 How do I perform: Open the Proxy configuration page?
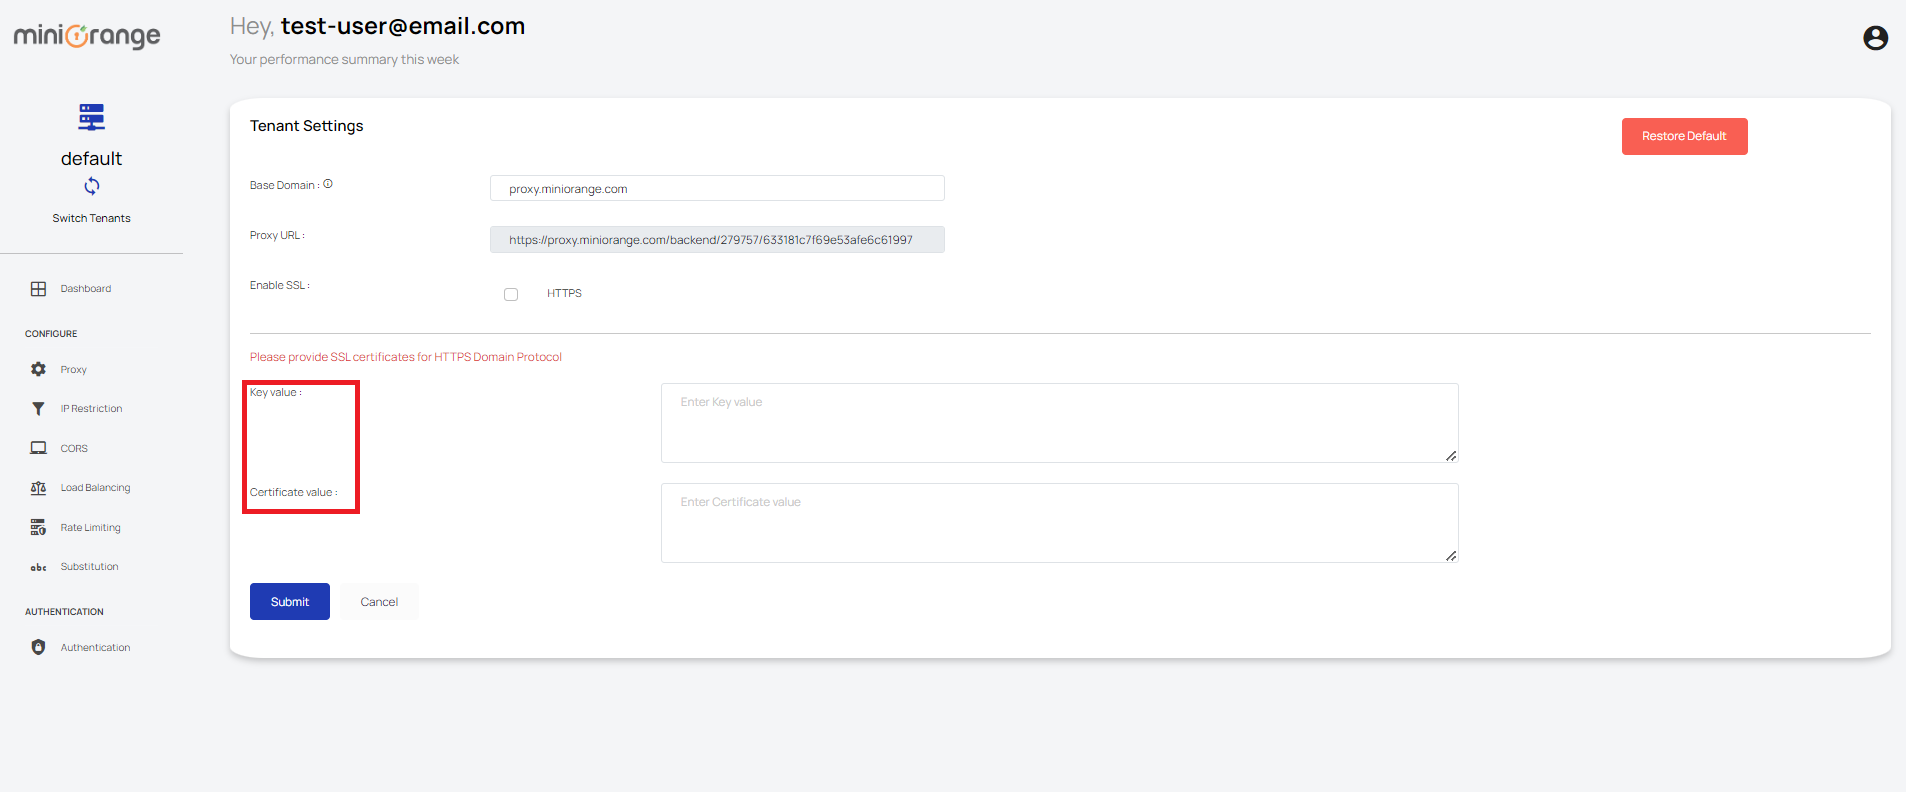(74, 370)
